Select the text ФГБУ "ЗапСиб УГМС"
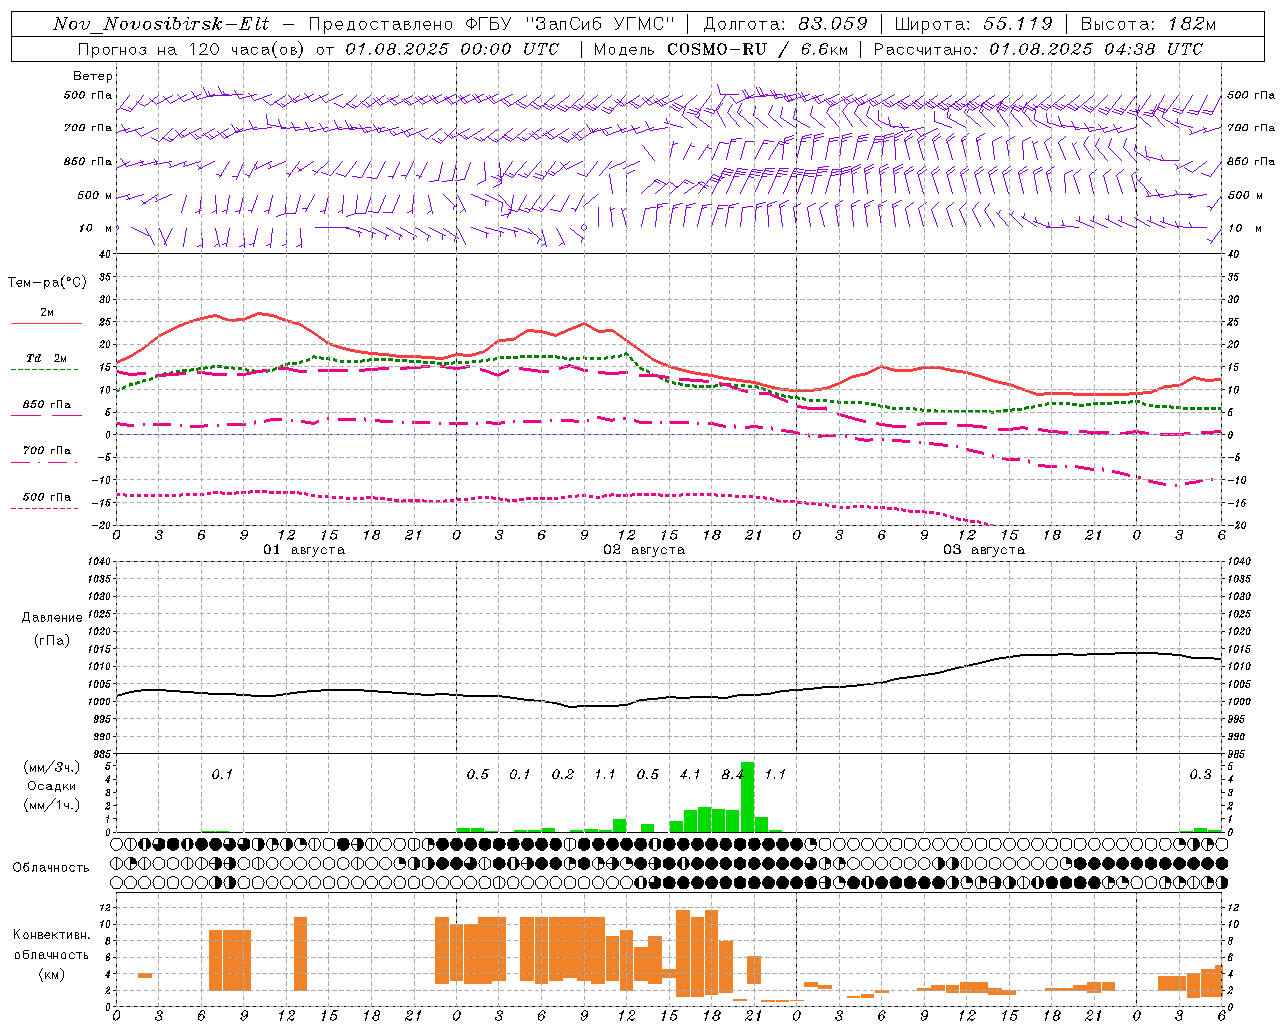The width and height of the screenshot is (1280, 1024). click(571, 24)
